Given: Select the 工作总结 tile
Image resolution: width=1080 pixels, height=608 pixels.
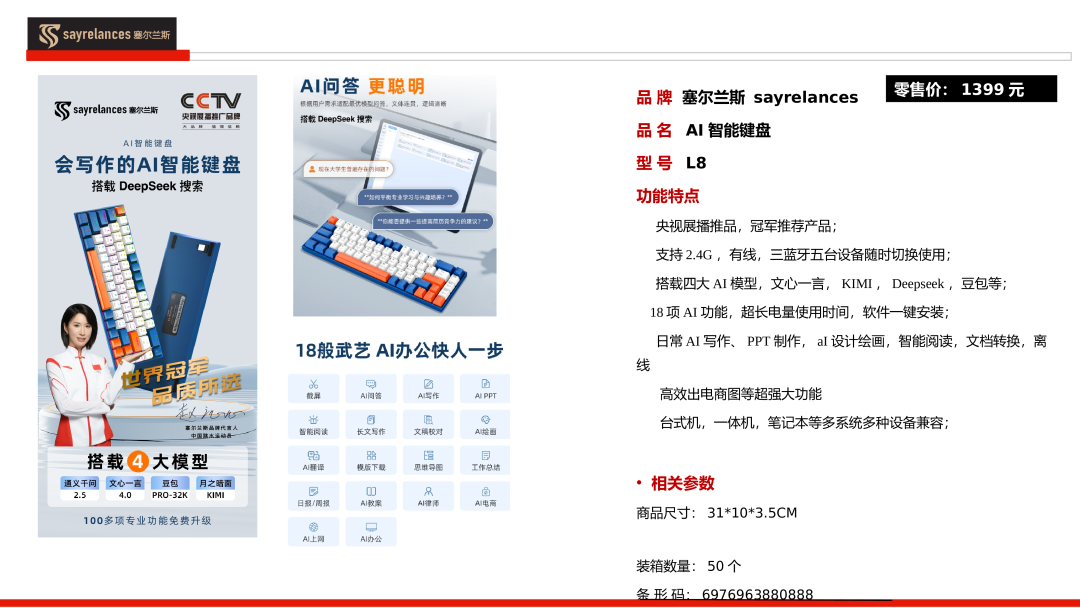Looking at the screenshot, I should pos(485,460).
